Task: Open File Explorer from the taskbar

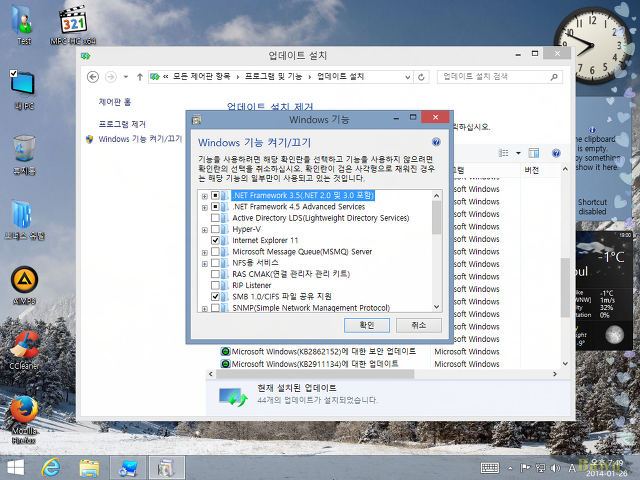Action: pyautogui.click(x=89, y=468)
